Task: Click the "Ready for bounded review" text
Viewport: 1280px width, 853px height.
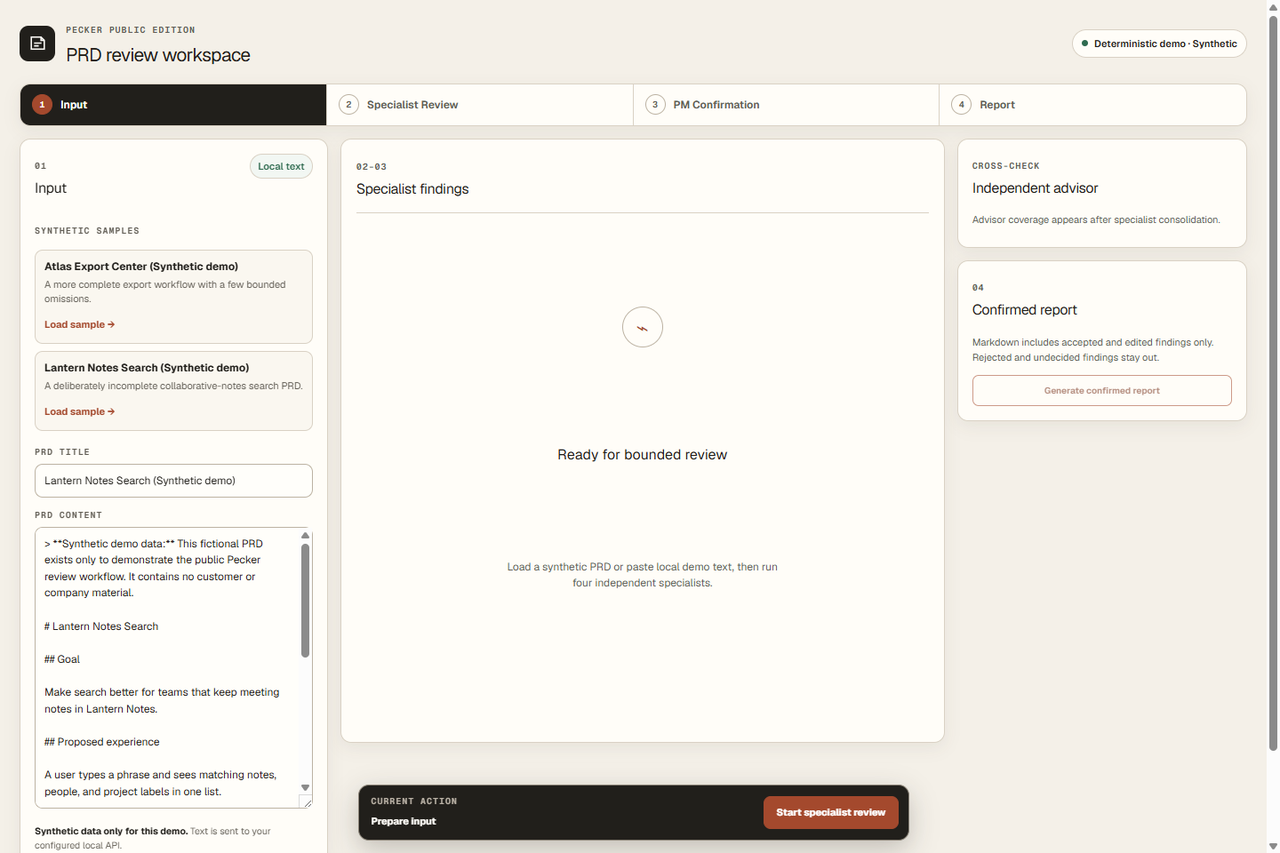Action: (642, 454)
